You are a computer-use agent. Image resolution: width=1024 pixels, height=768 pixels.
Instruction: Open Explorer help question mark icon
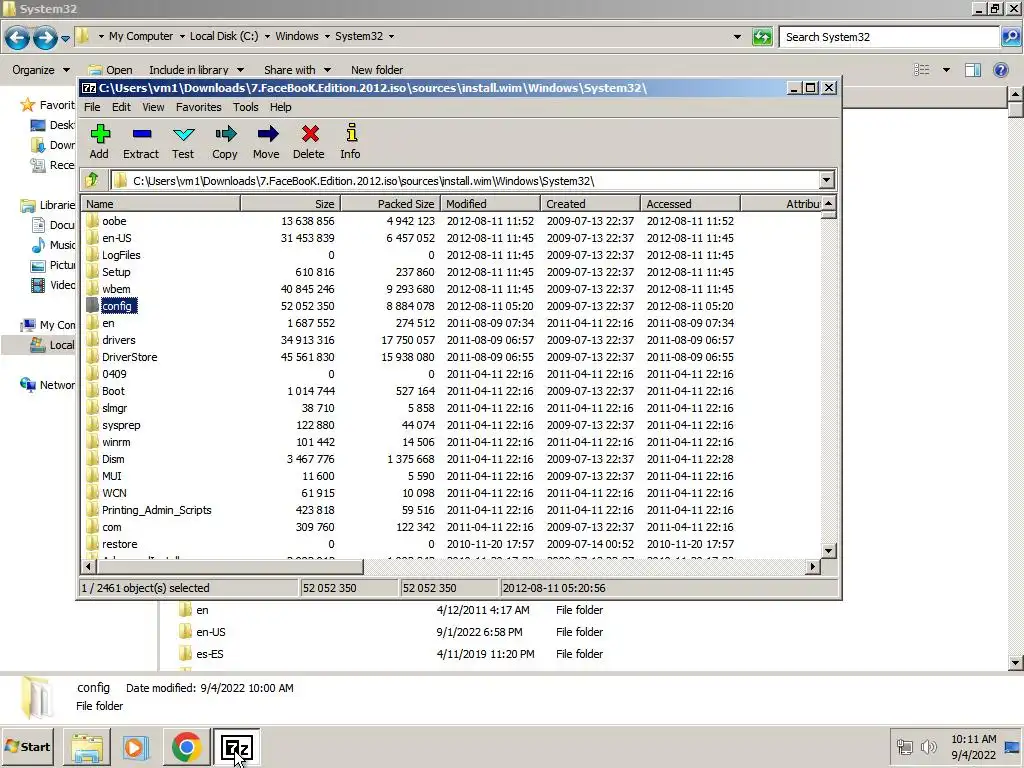tap(1000, 70)
